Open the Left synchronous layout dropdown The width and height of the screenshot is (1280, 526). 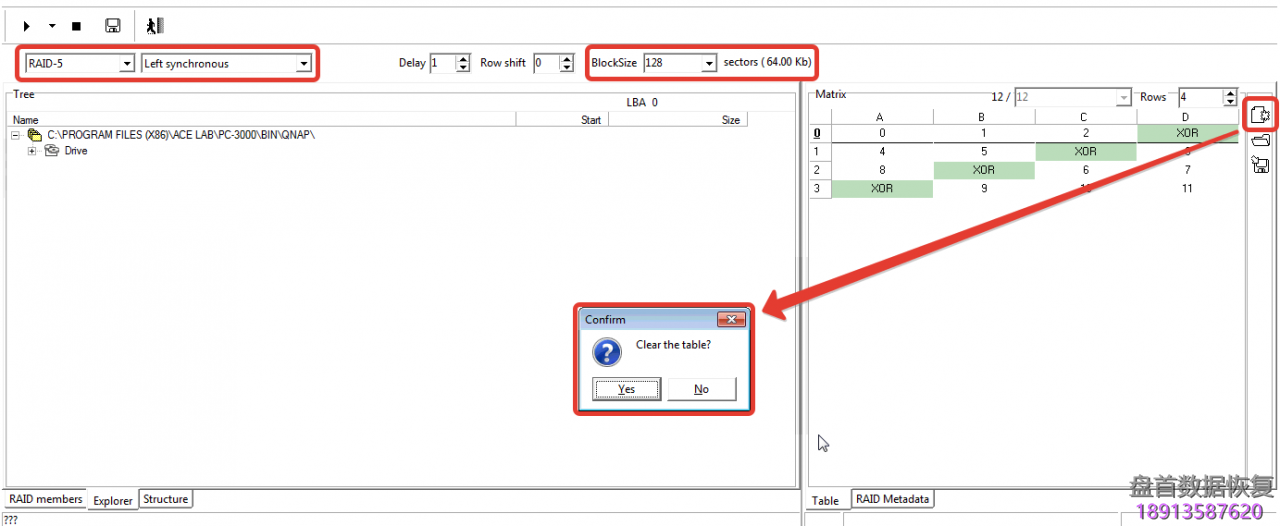coord(303,64)
